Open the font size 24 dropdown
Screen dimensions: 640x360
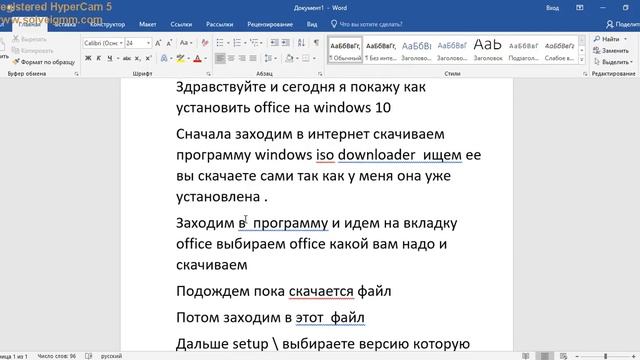tap(149, 43)
